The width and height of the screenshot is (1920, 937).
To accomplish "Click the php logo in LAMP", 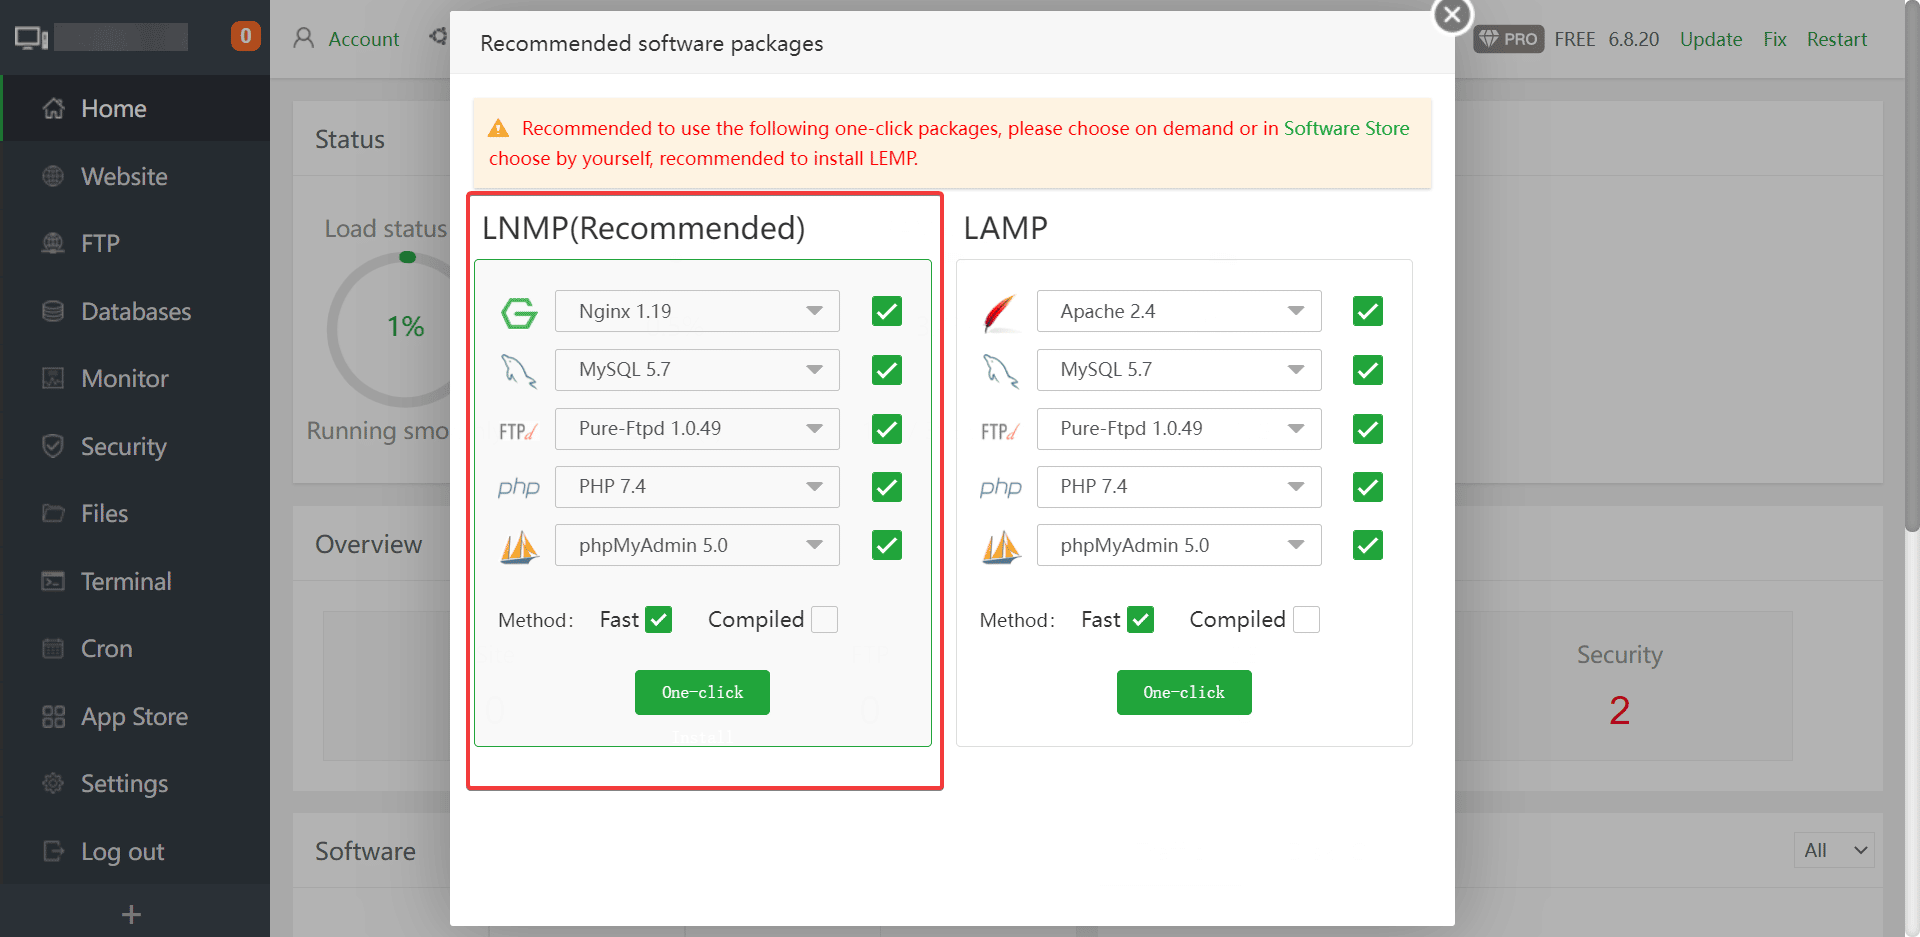I will click(x=1001, y=487).
